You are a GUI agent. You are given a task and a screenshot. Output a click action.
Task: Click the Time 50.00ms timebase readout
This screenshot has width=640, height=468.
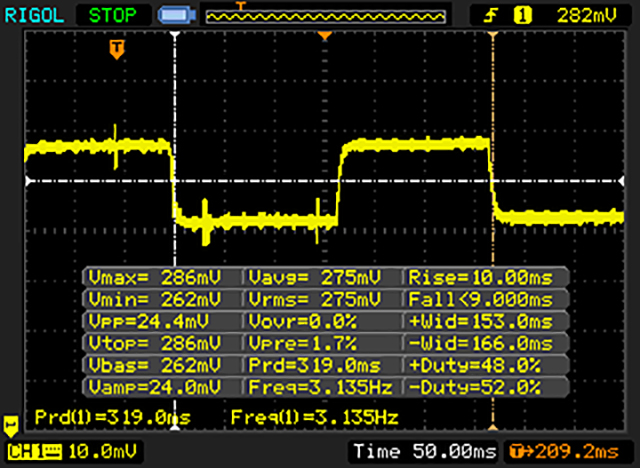coord(425,452)
